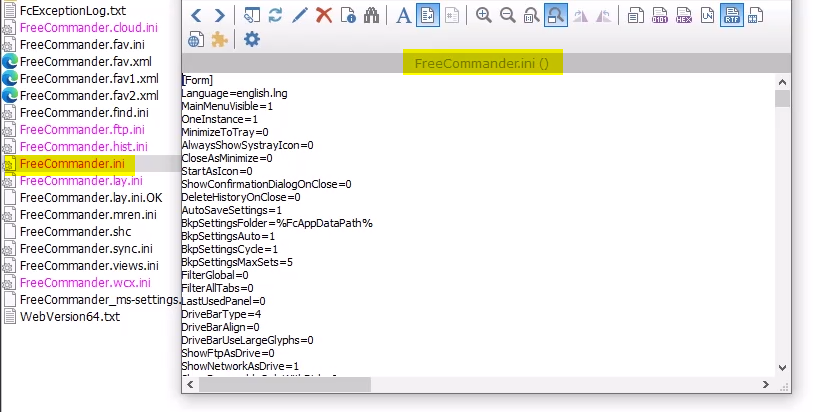Click the rotate right icon
820x412 pixels.
click(580, 15)
